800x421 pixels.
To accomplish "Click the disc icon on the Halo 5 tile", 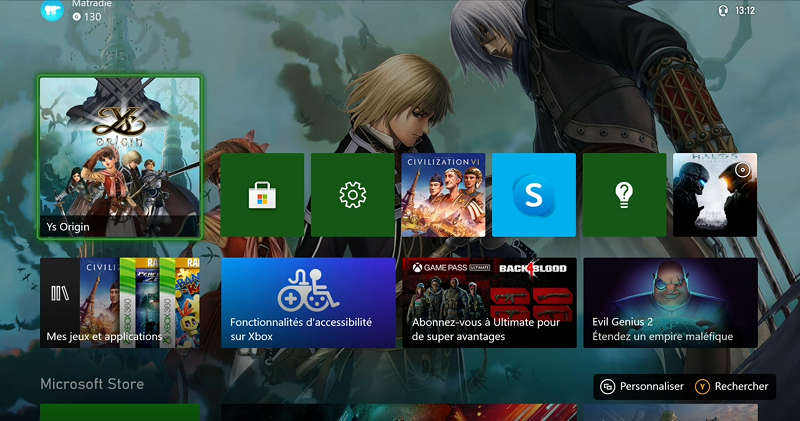I will coord(742,170).
